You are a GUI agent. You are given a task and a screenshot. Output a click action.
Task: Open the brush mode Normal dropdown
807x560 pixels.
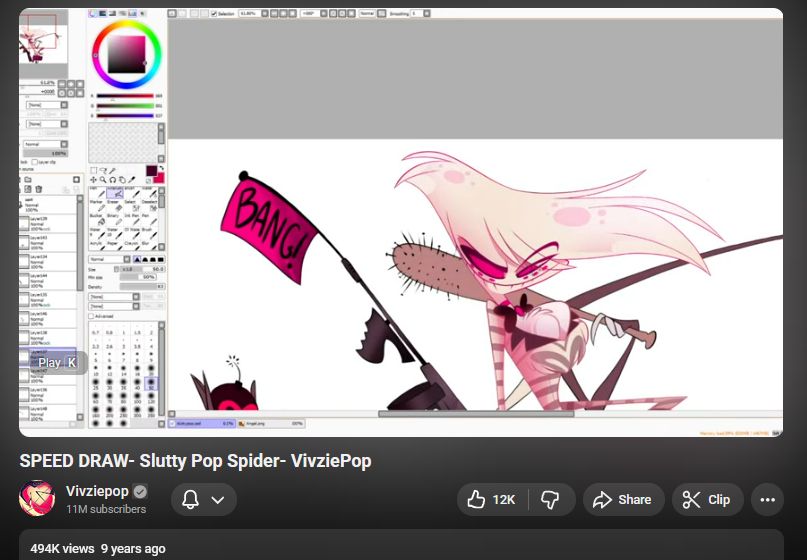point(110,259)
